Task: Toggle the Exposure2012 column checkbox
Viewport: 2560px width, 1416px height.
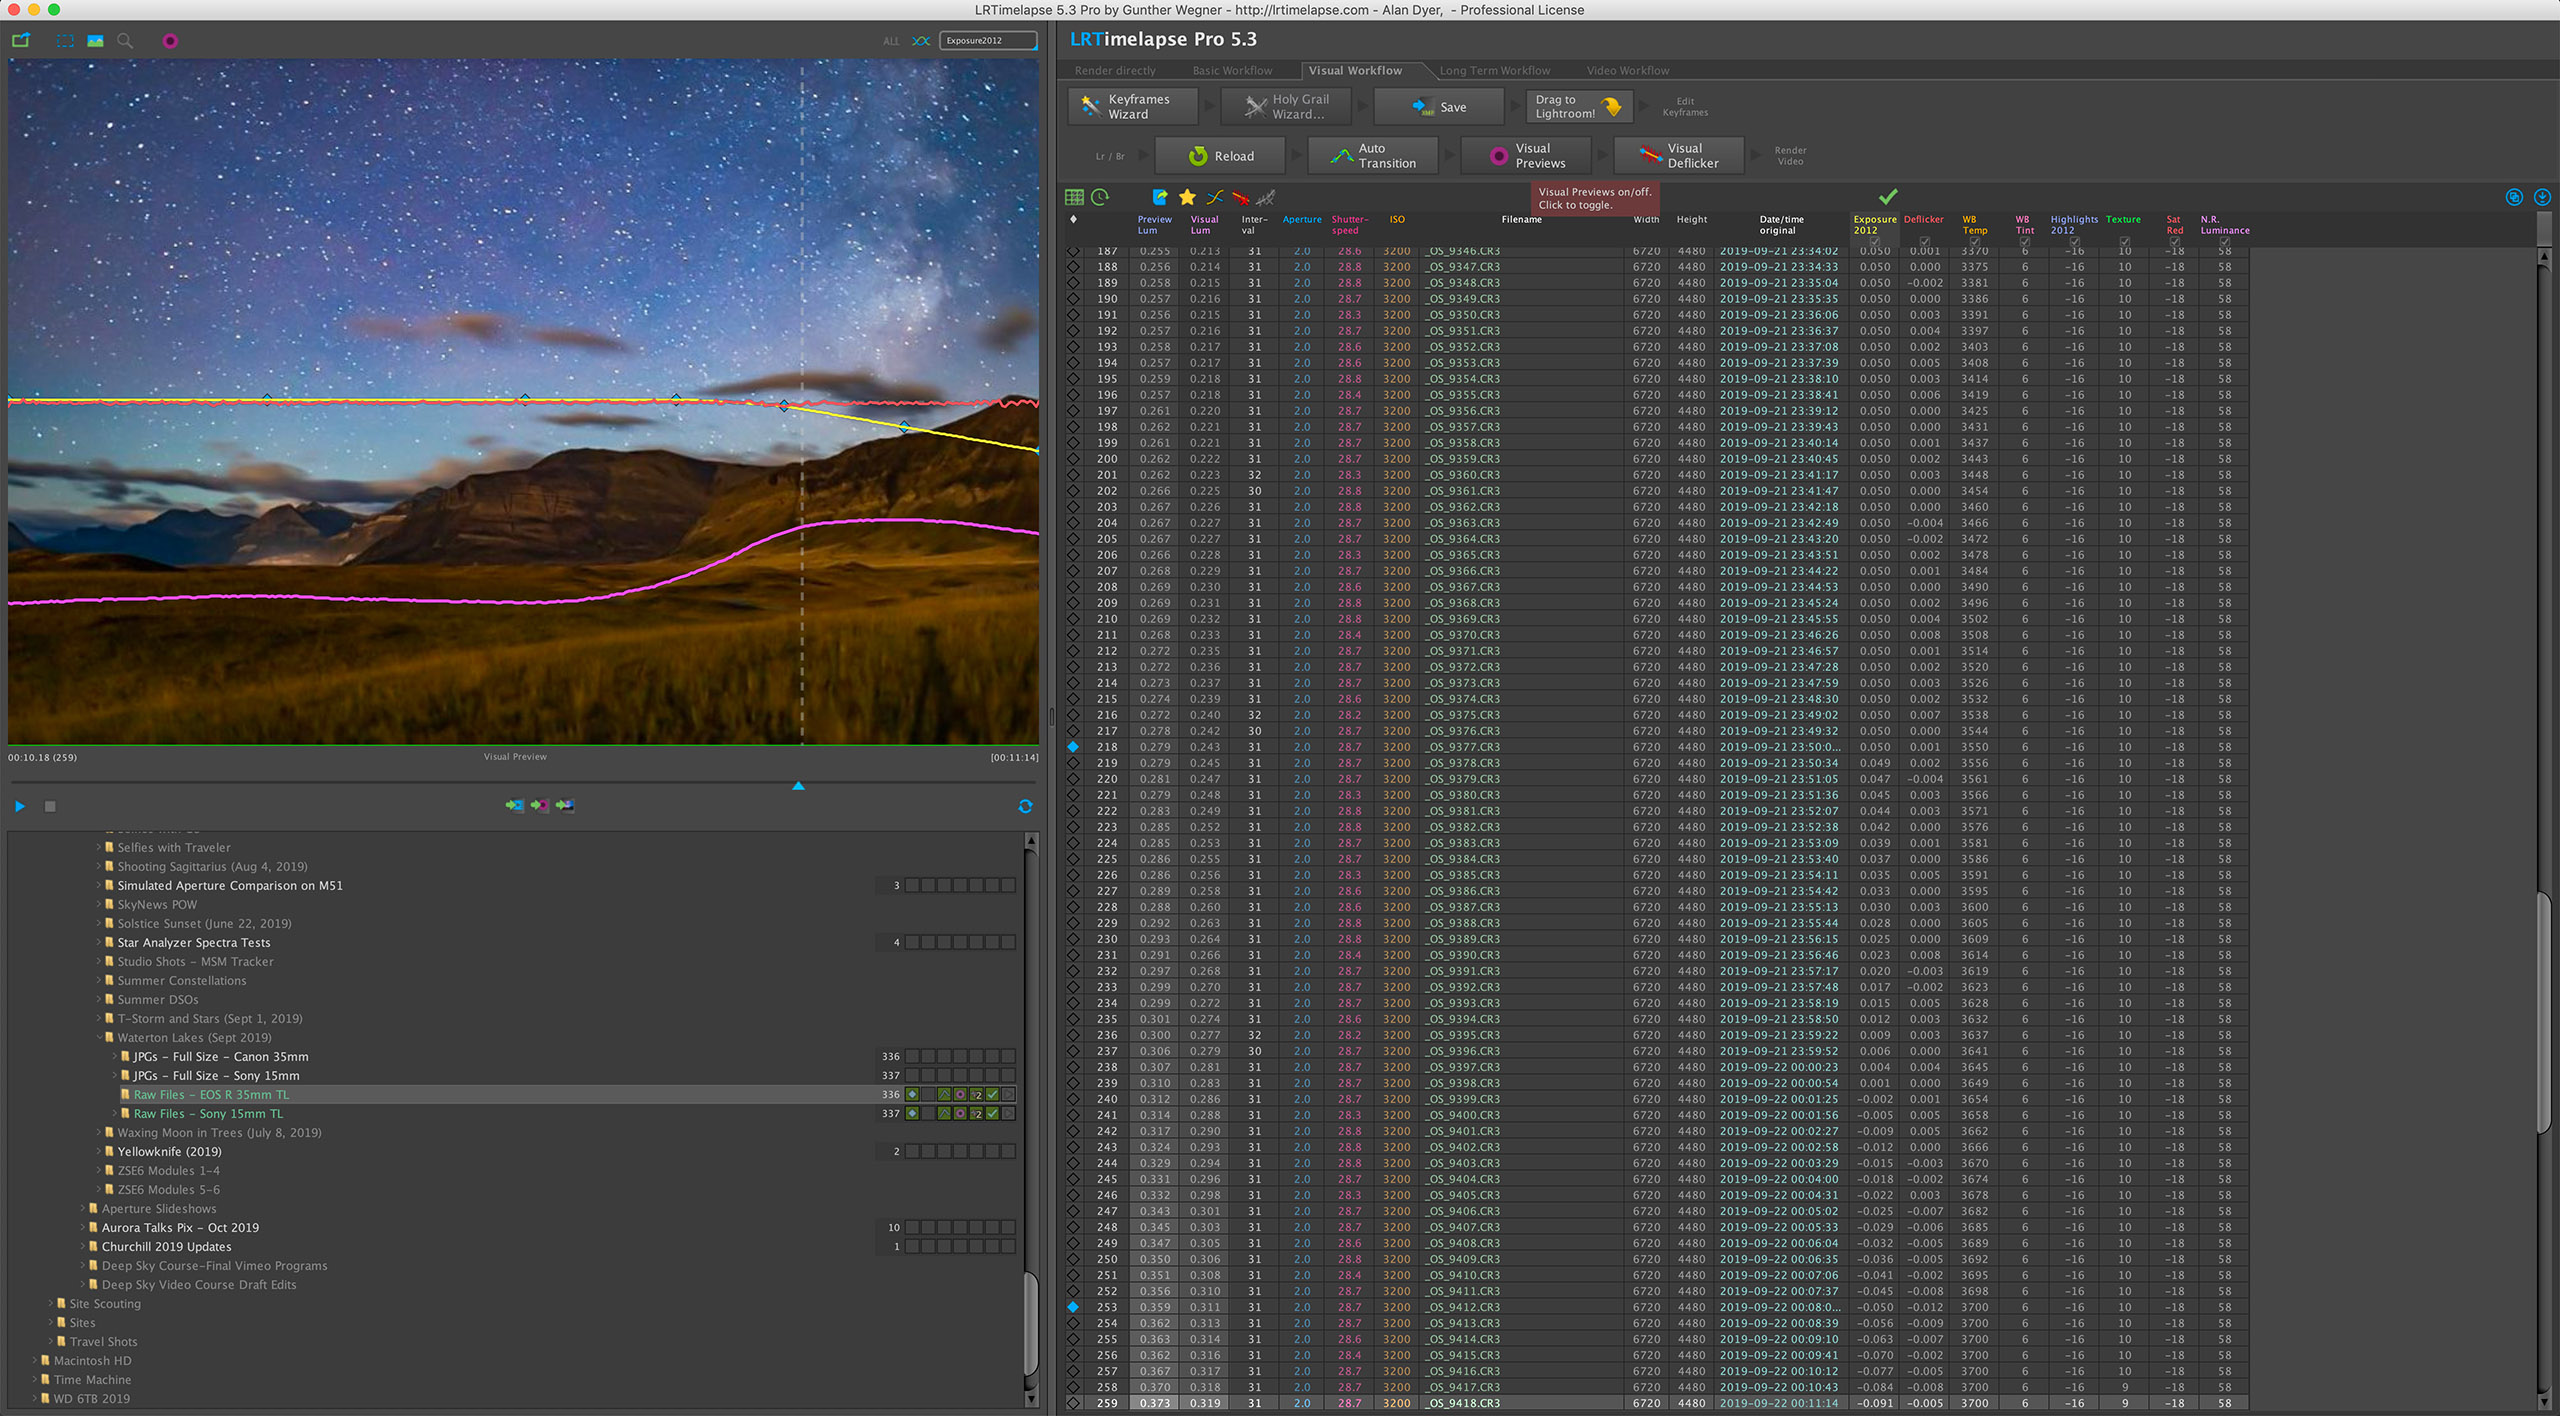Action: (x=1874, y=240)
